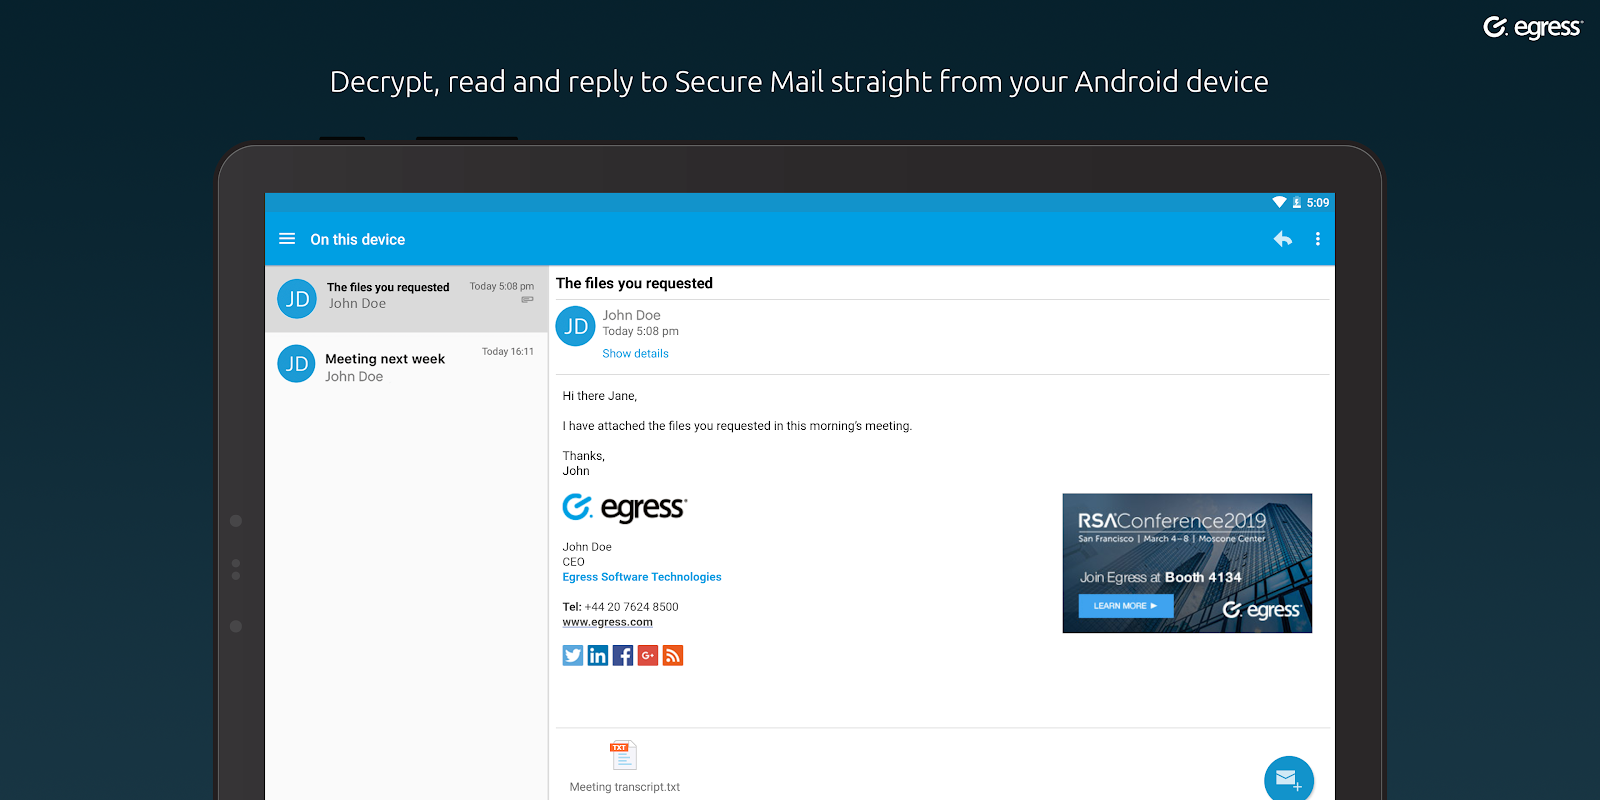Open the RSS feed icon

[673, 655]
